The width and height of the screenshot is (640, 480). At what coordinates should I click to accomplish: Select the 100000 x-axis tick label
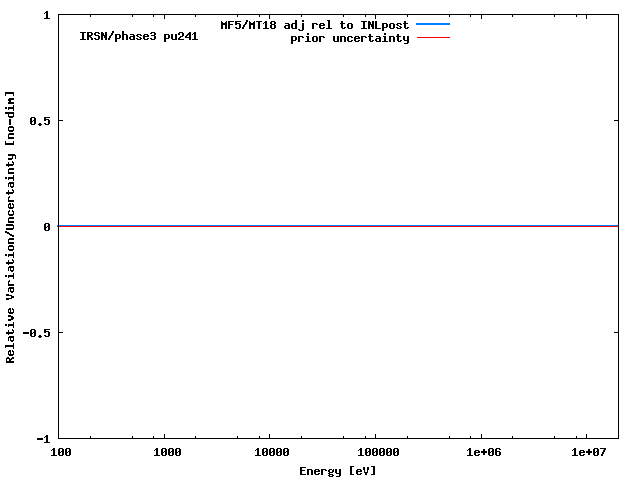pos(375,453)
